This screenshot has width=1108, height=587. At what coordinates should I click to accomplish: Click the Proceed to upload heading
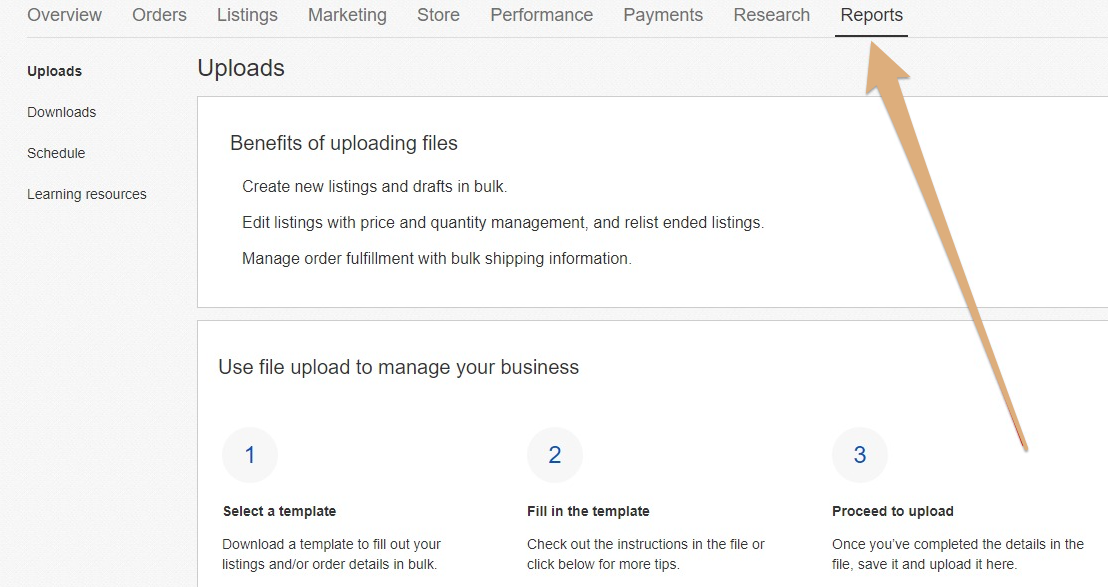click(892, 511)
